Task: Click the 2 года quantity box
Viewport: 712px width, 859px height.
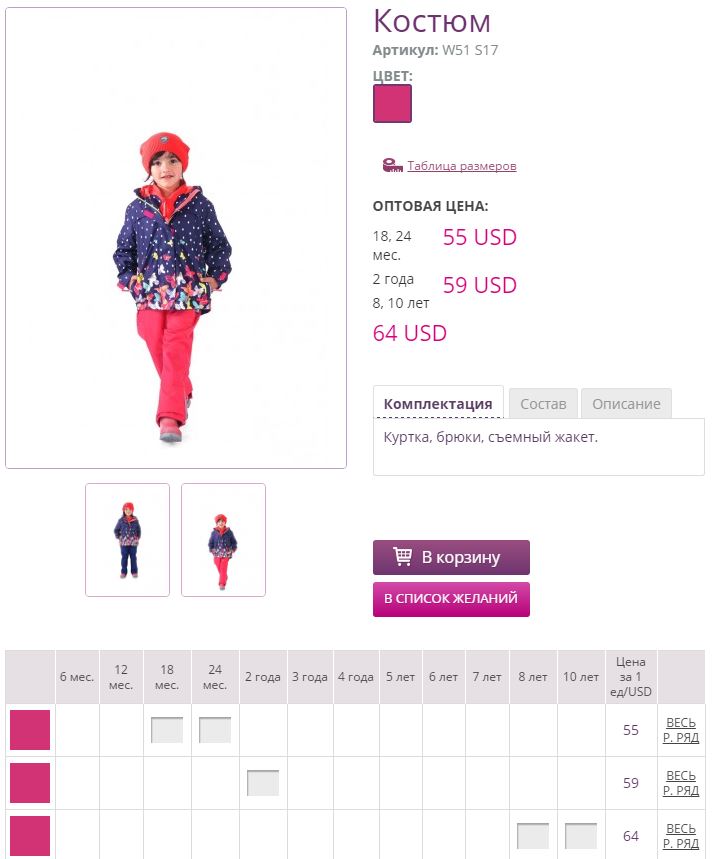Action: click(x=263, y=782)
